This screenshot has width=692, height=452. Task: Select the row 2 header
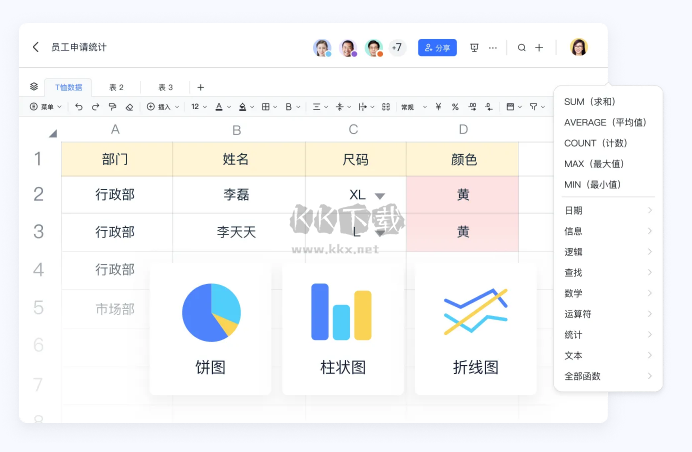point(39,195)
